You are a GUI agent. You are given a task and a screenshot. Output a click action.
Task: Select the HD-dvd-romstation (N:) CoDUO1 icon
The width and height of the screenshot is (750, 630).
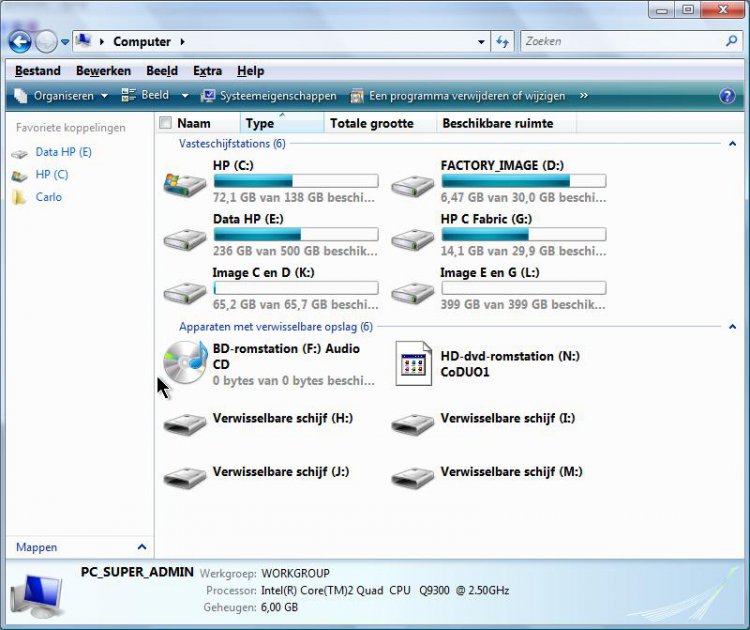click(413, 364)
